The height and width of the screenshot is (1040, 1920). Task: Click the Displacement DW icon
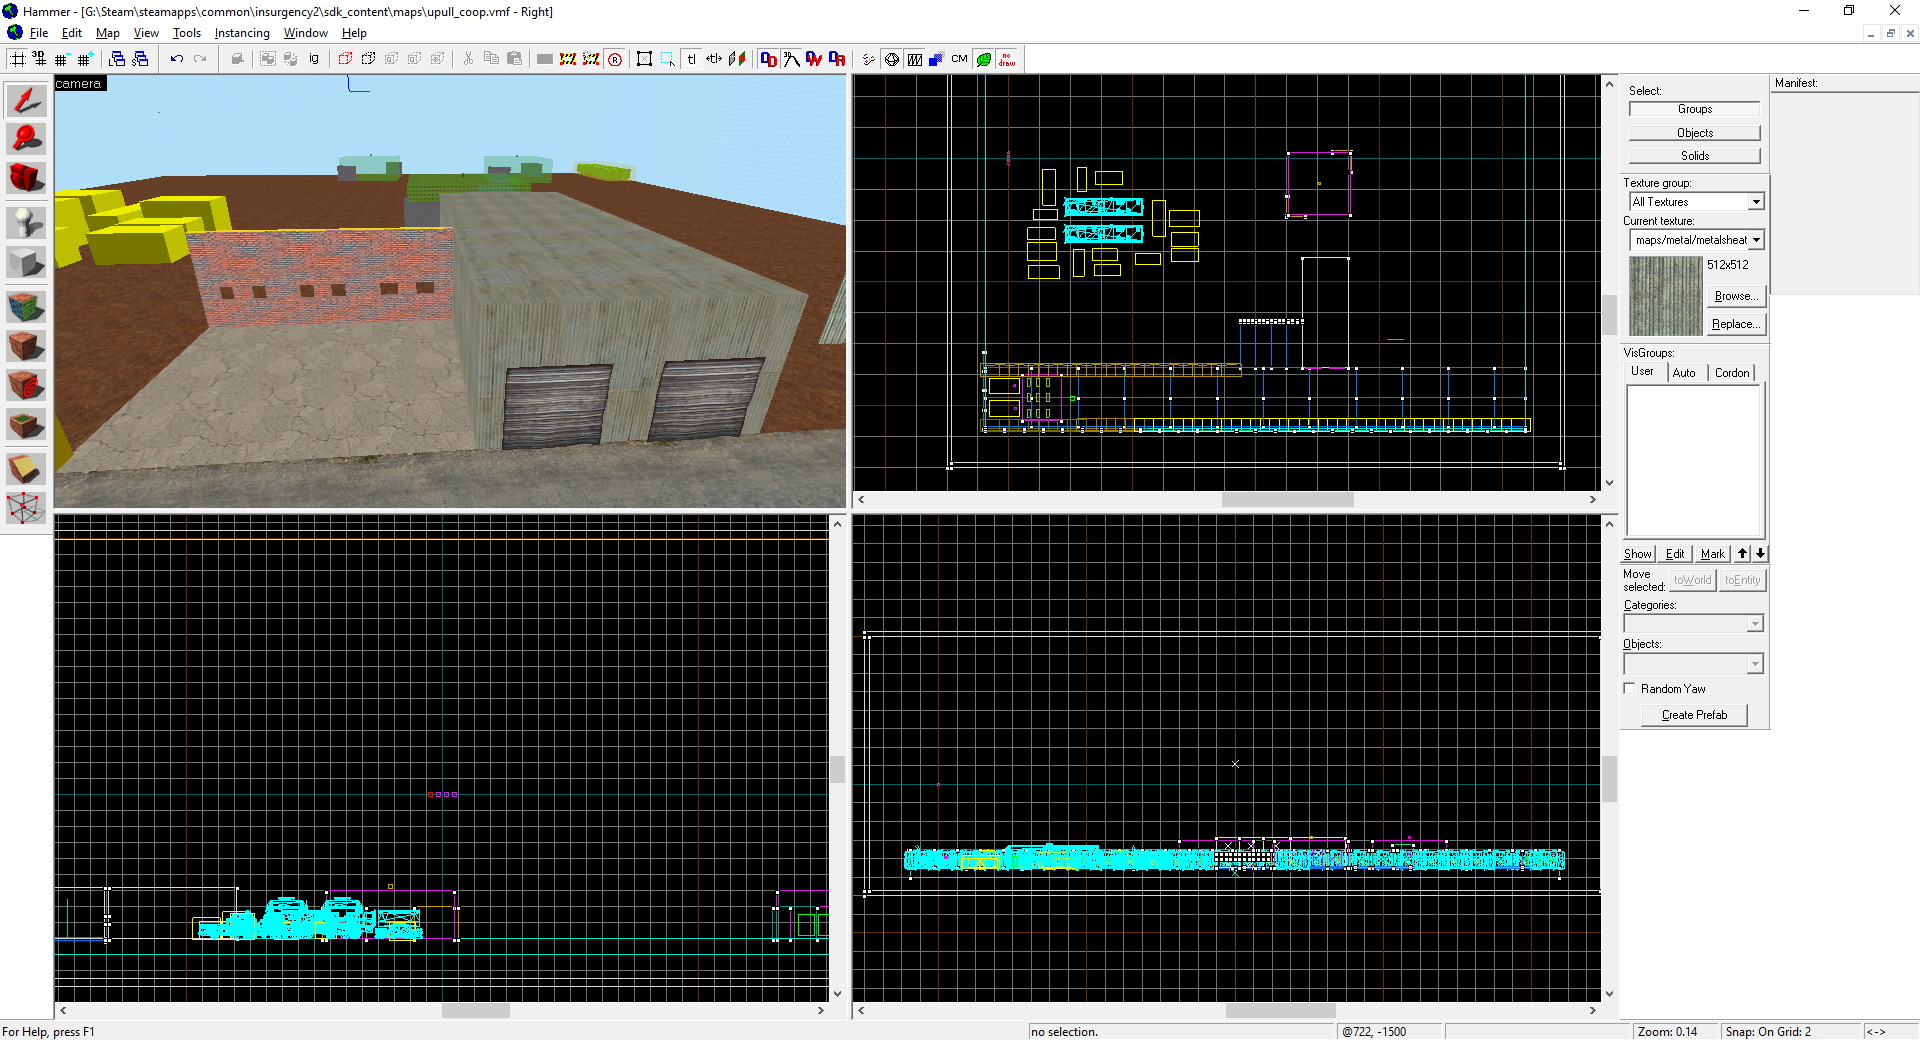point(814,59)
